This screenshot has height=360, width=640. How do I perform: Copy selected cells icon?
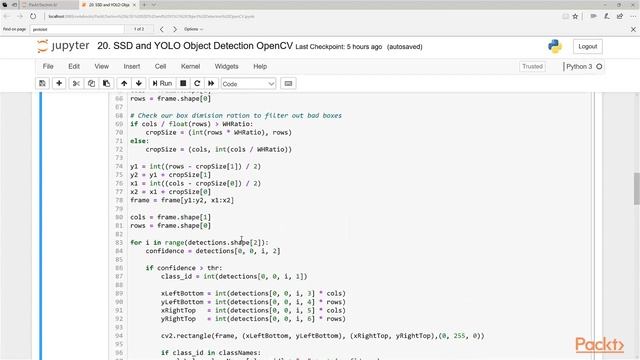tap(91, 83)
